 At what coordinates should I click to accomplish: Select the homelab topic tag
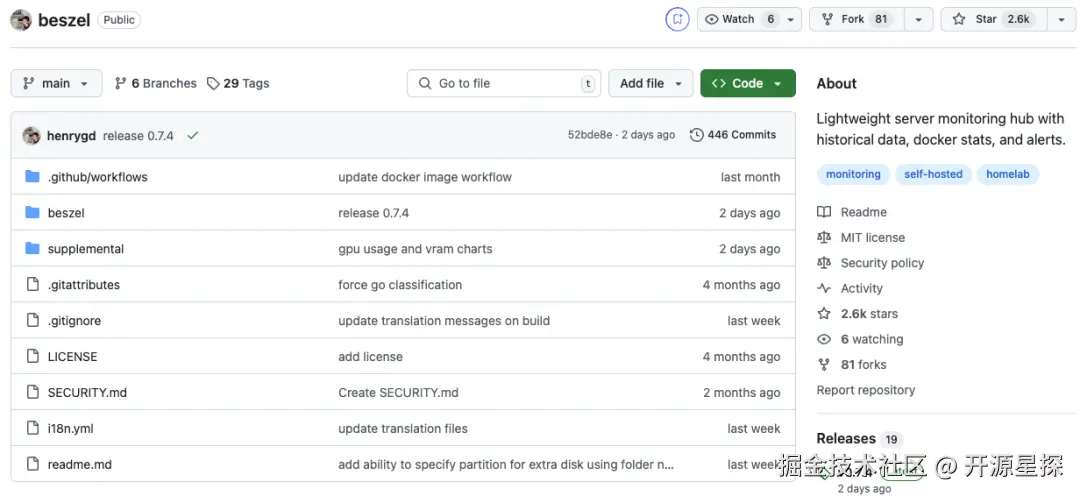tap(1008, 174)
